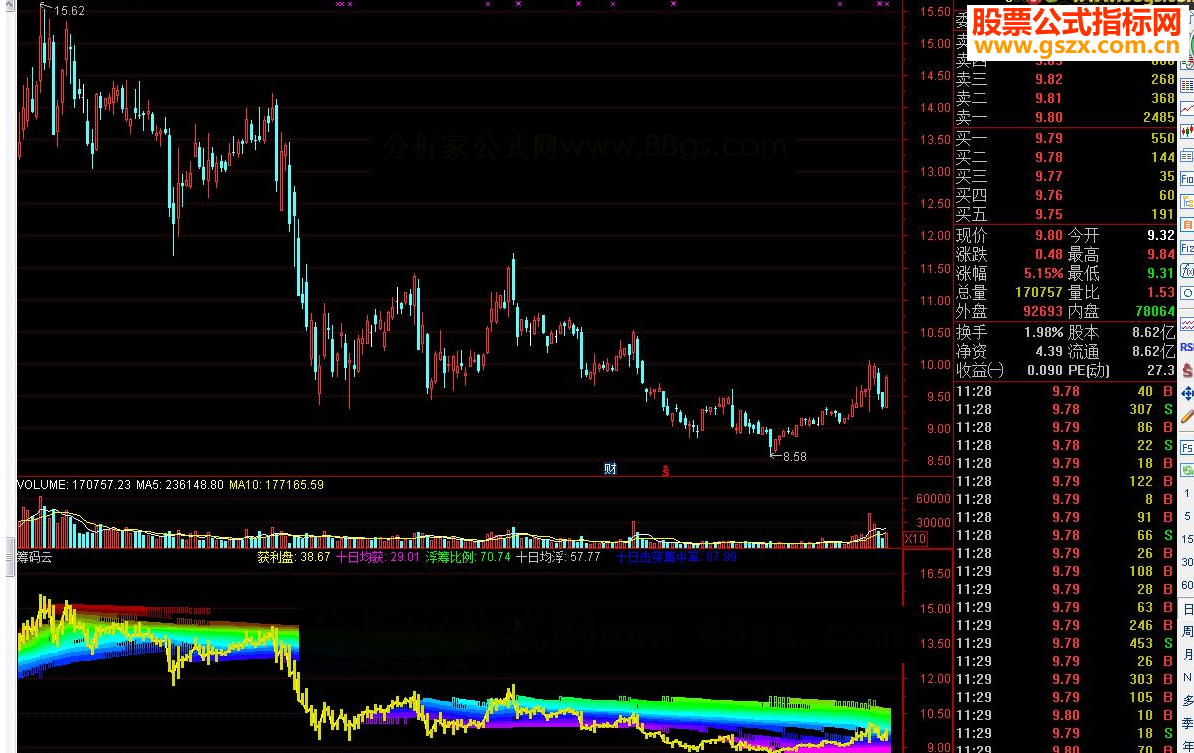Switch to 60-minute period

coord(1187,585)
